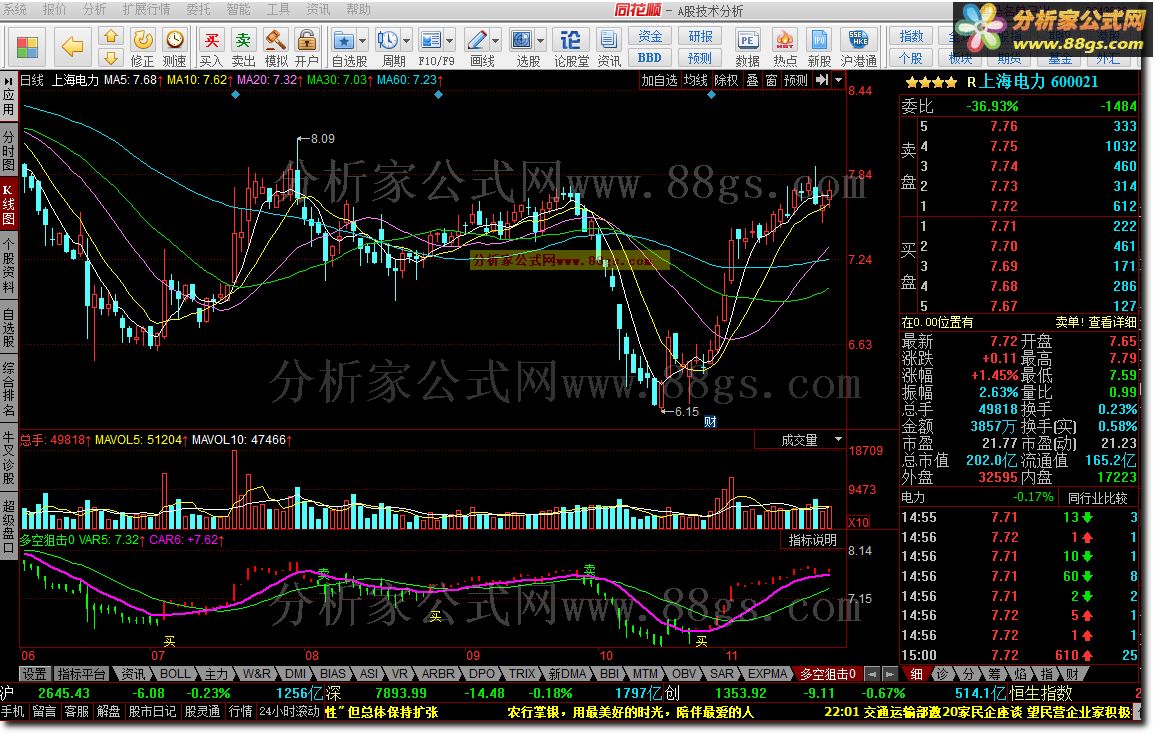Viewport: 1155px width, 734px height.
Task: Open the 修正 (correction) tool
Action: click(143, 47)
